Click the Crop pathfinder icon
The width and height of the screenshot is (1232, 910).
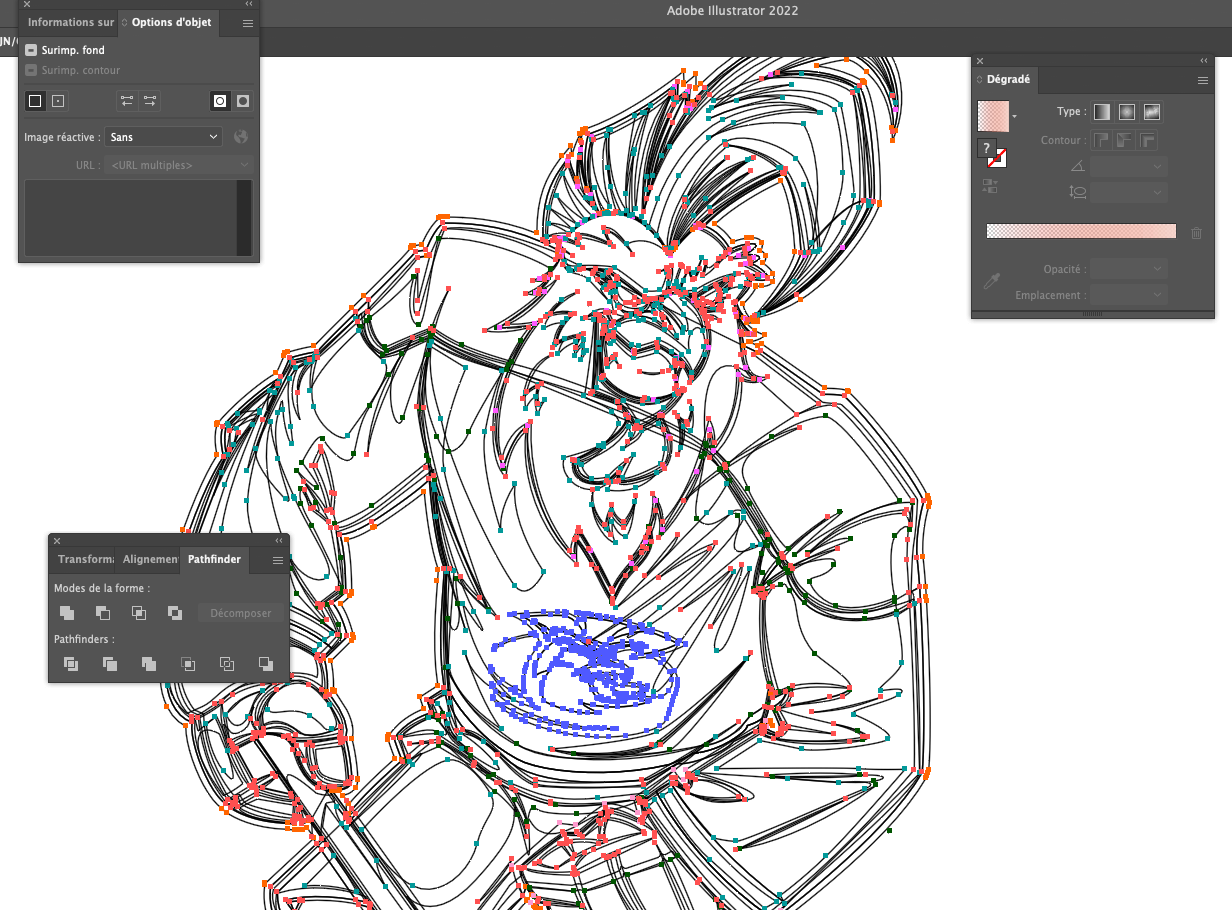point(188,663)
